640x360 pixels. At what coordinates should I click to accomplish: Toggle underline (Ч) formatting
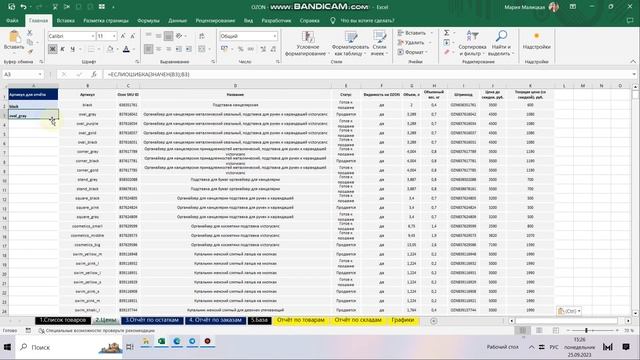coord(72,49)
